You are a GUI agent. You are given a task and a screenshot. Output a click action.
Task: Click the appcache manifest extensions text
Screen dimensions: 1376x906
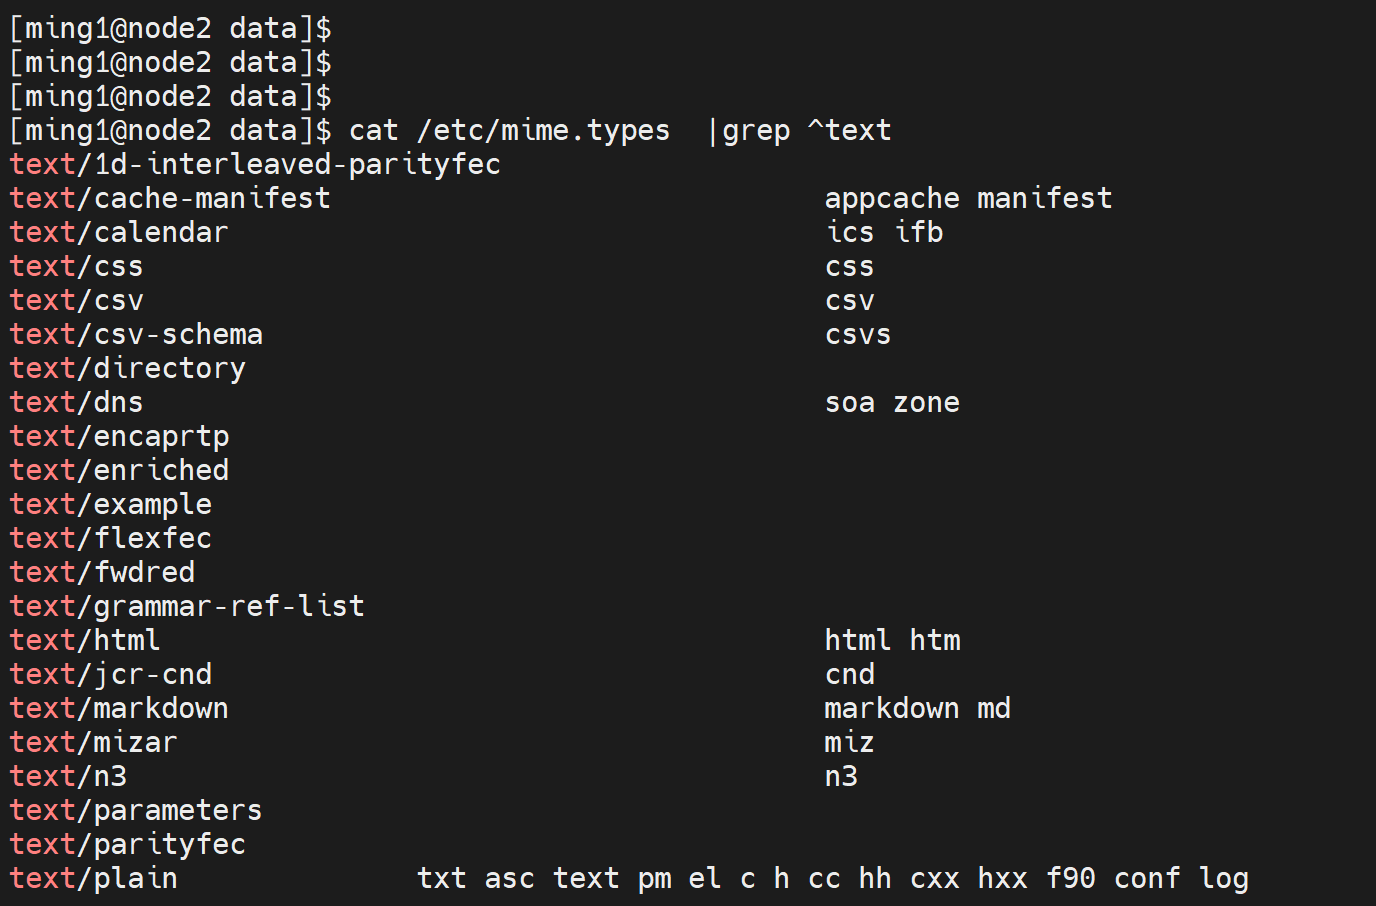coord(968,199)
